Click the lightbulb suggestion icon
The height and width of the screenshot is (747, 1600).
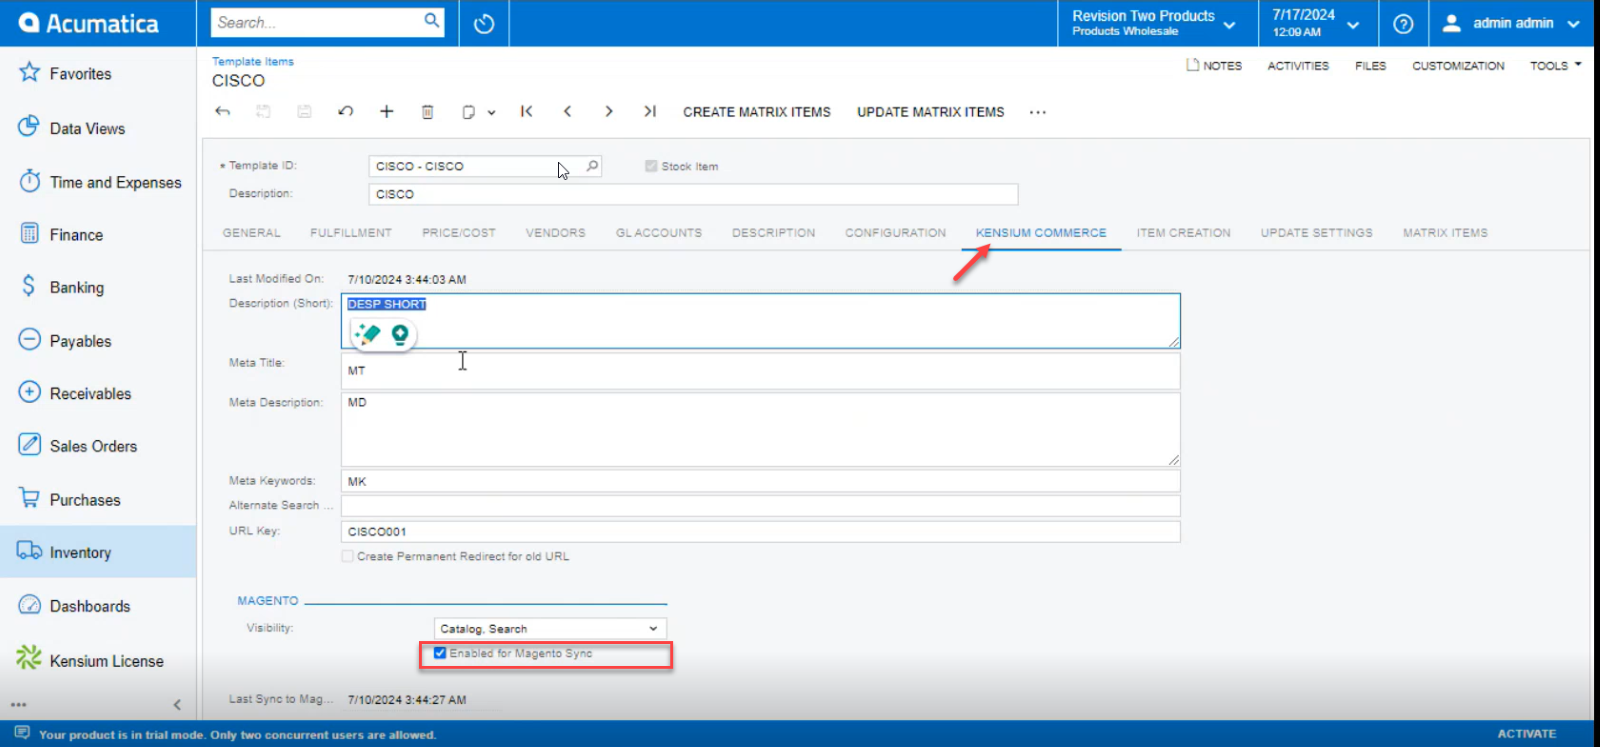[x=400, y=335]
